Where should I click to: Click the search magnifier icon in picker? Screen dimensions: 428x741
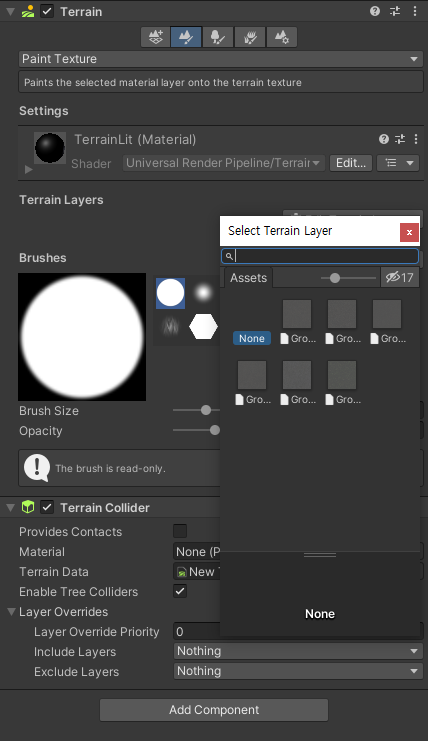pos(229,256)
